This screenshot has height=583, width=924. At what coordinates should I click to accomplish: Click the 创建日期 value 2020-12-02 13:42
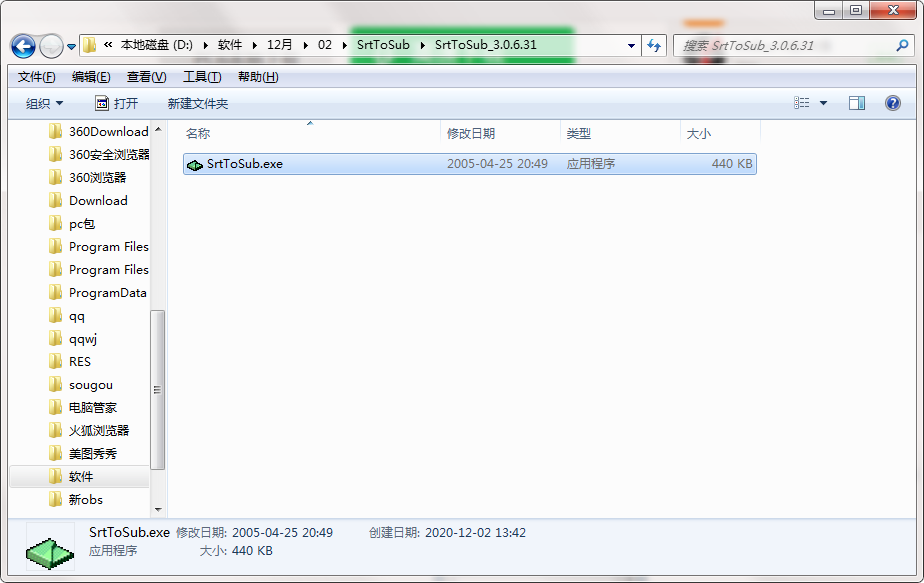point(475,533)
